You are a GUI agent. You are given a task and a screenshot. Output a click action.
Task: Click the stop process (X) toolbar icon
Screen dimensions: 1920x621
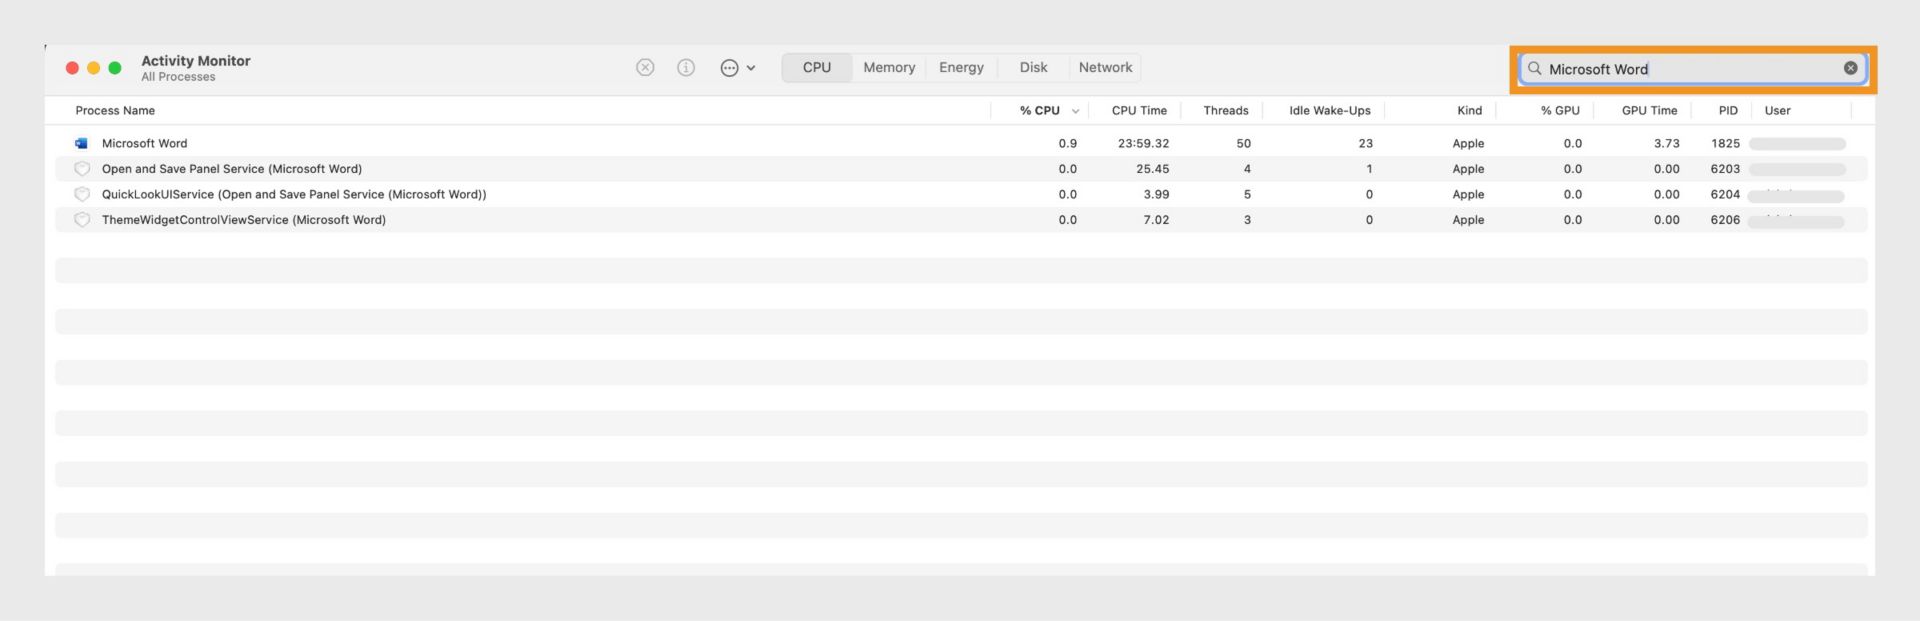click(x=645, y=67)
